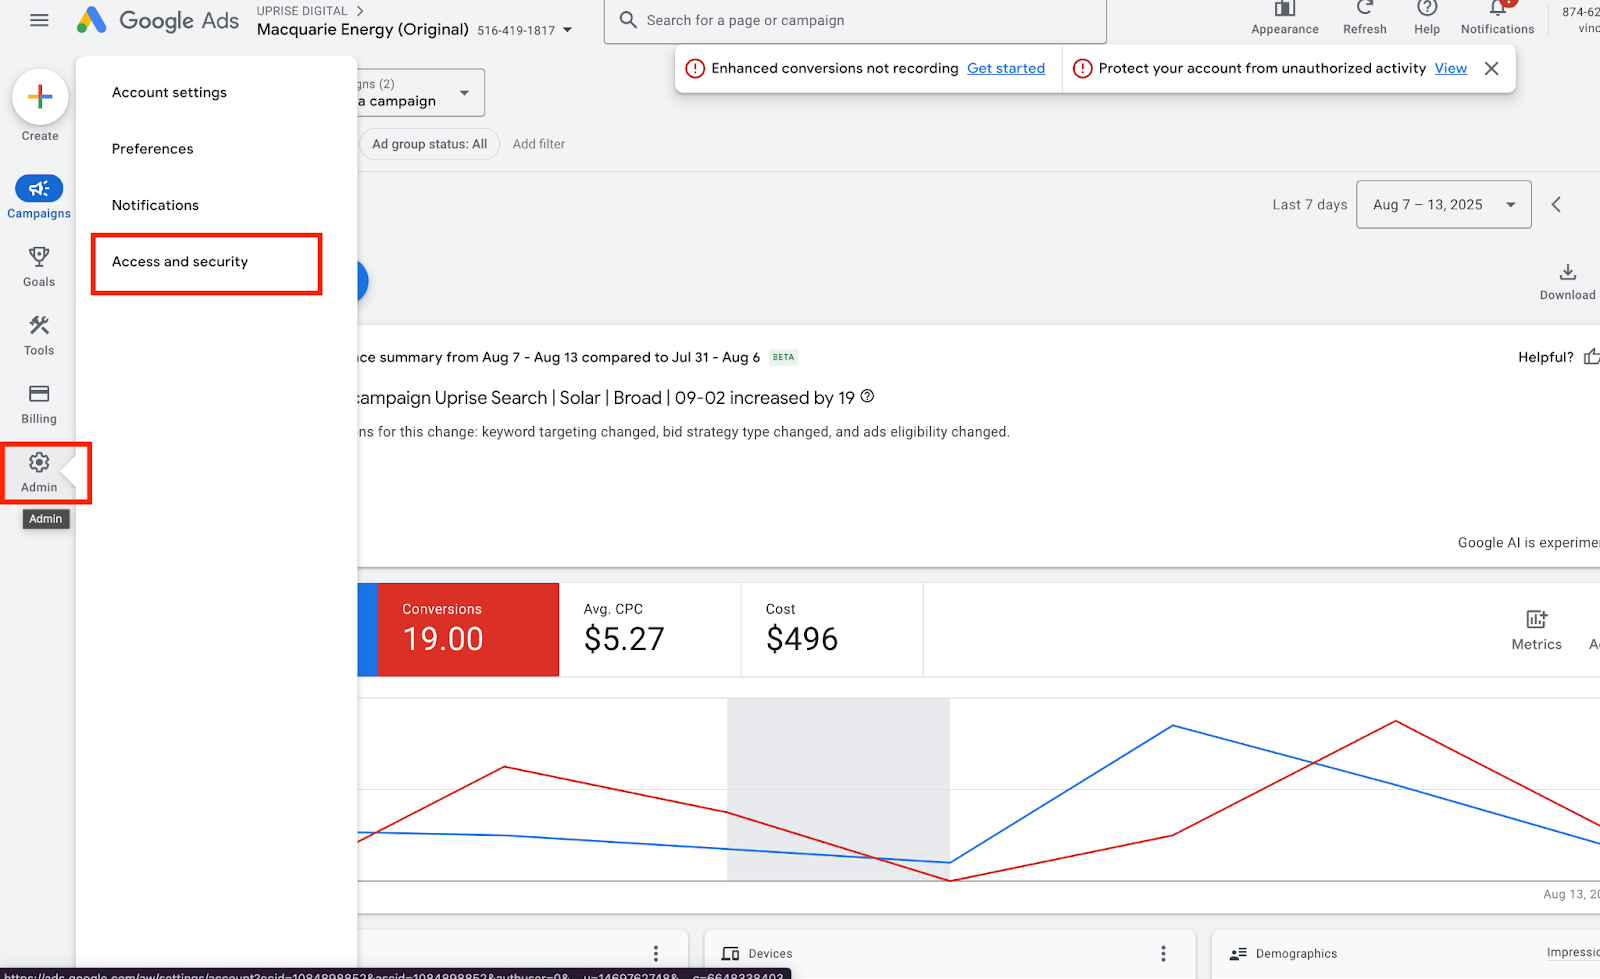Click the View link in banner
The height and width of the screenshot is (979, 1600).
(x=1451, y=68)
